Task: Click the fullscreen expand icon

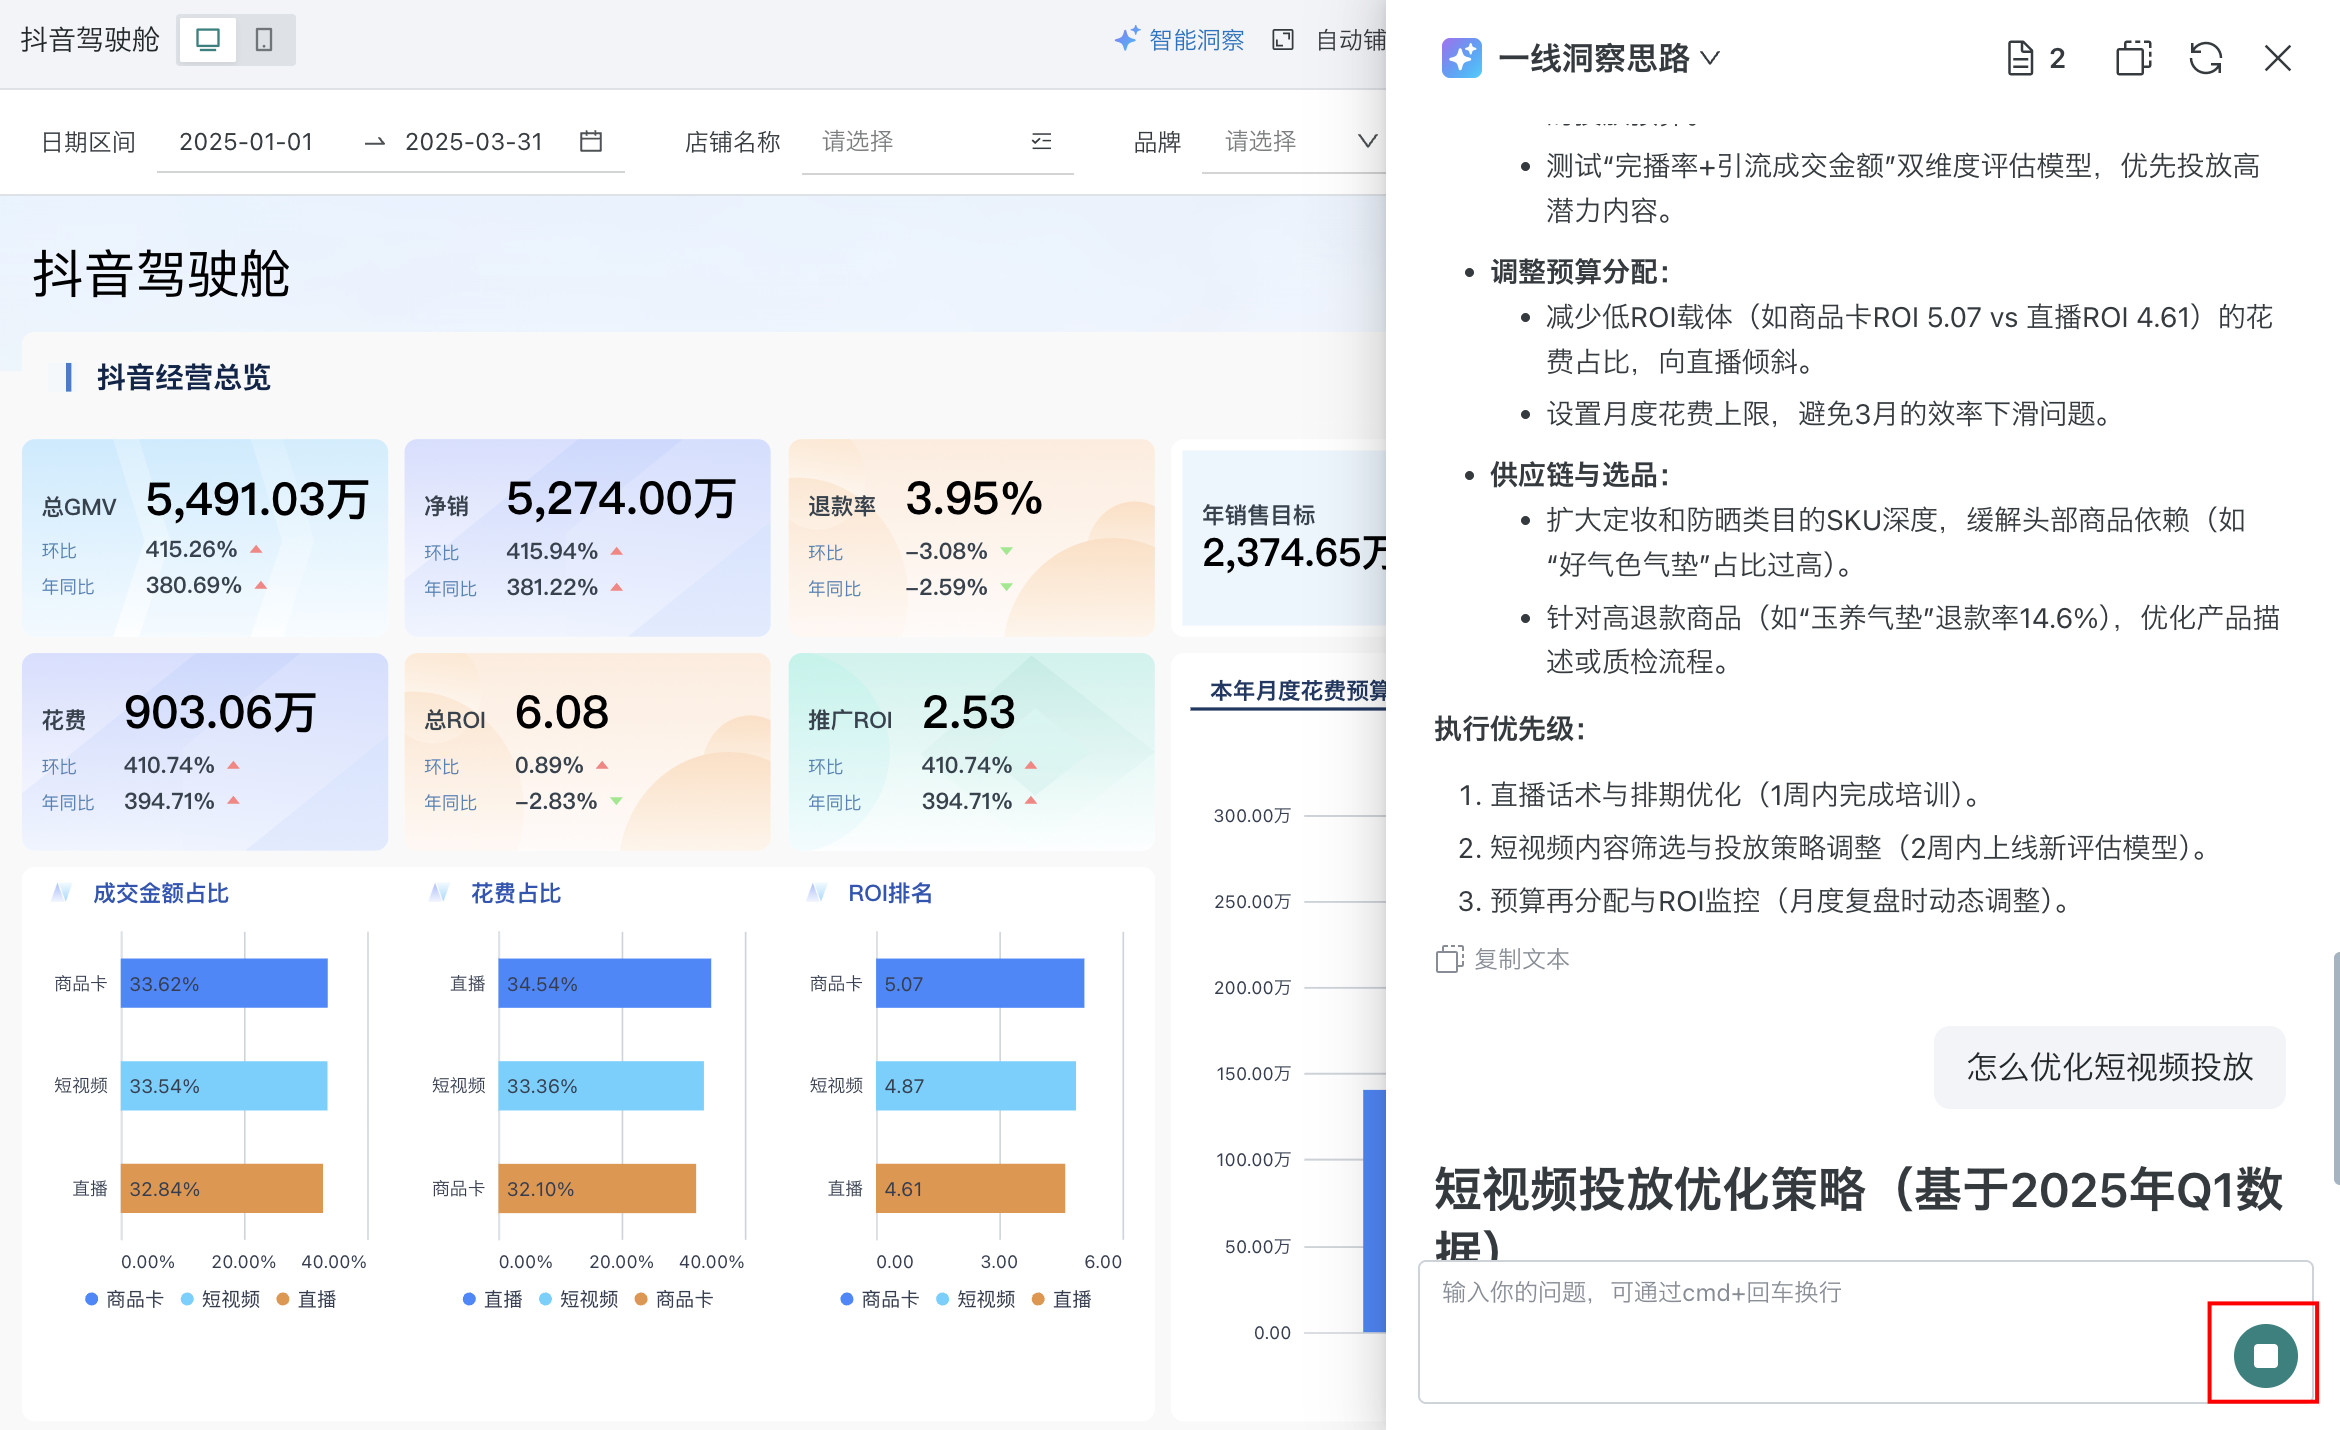Action: click(1282, 40)
